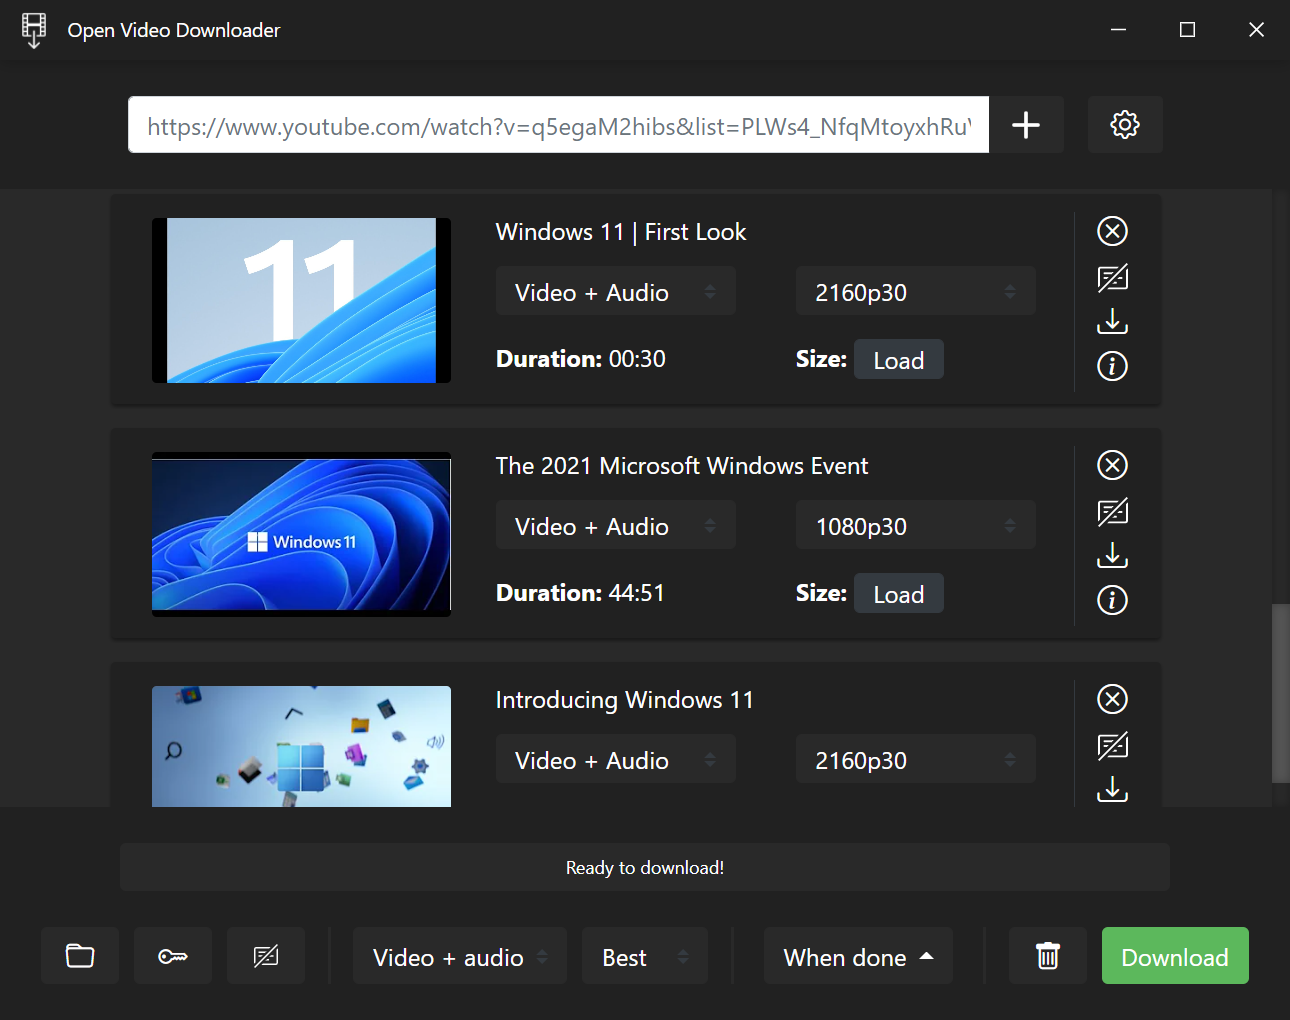Clear the list with the trash icon
Screen dimensions: 1290x1020
[1047, 956]
